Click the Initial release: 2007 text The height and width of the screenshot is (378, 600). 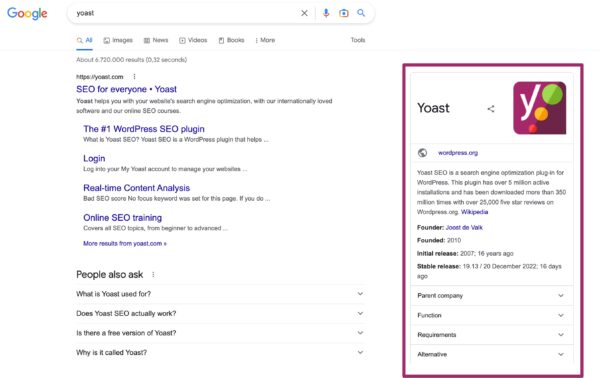[x=465, y=253]
